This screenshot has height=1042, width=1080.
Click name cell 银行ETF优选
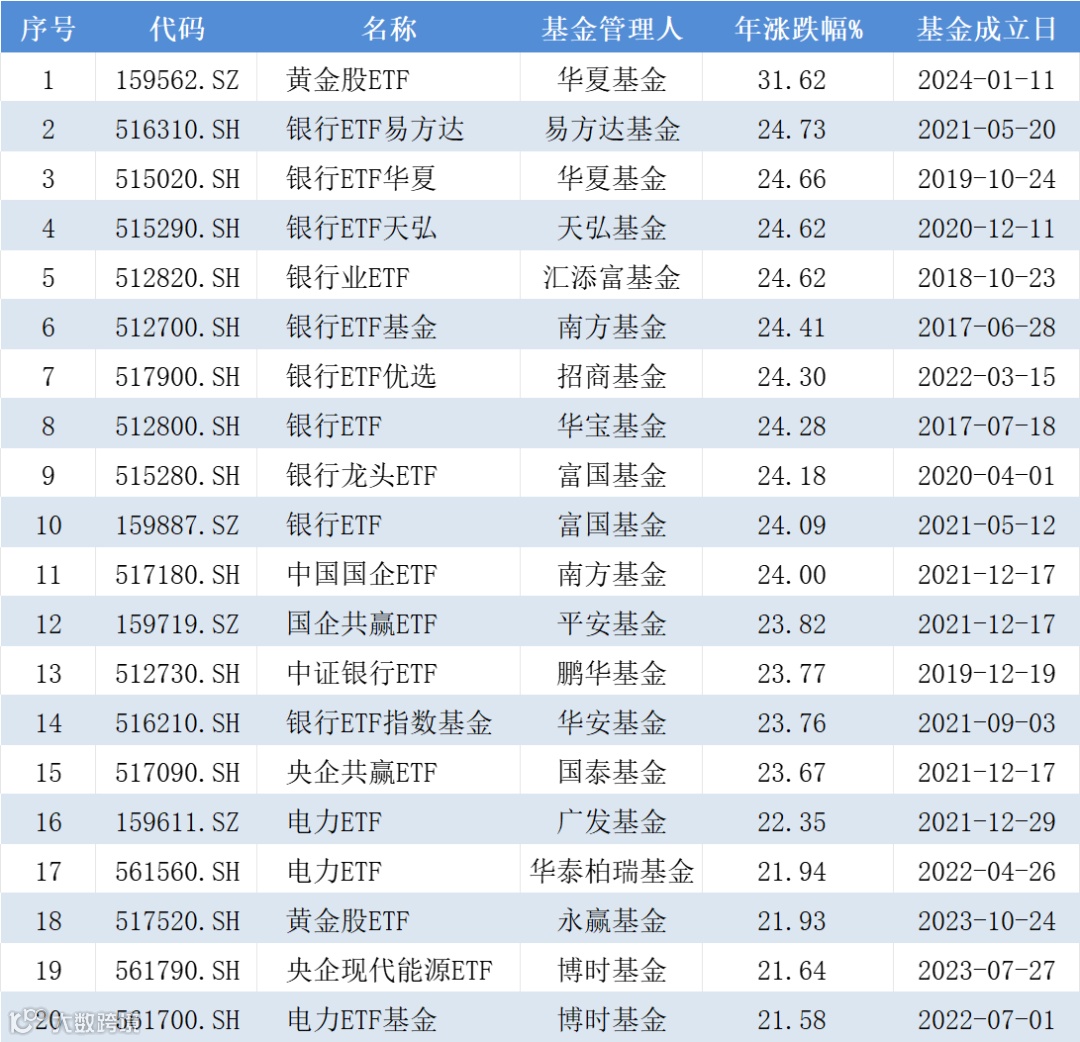362,377
